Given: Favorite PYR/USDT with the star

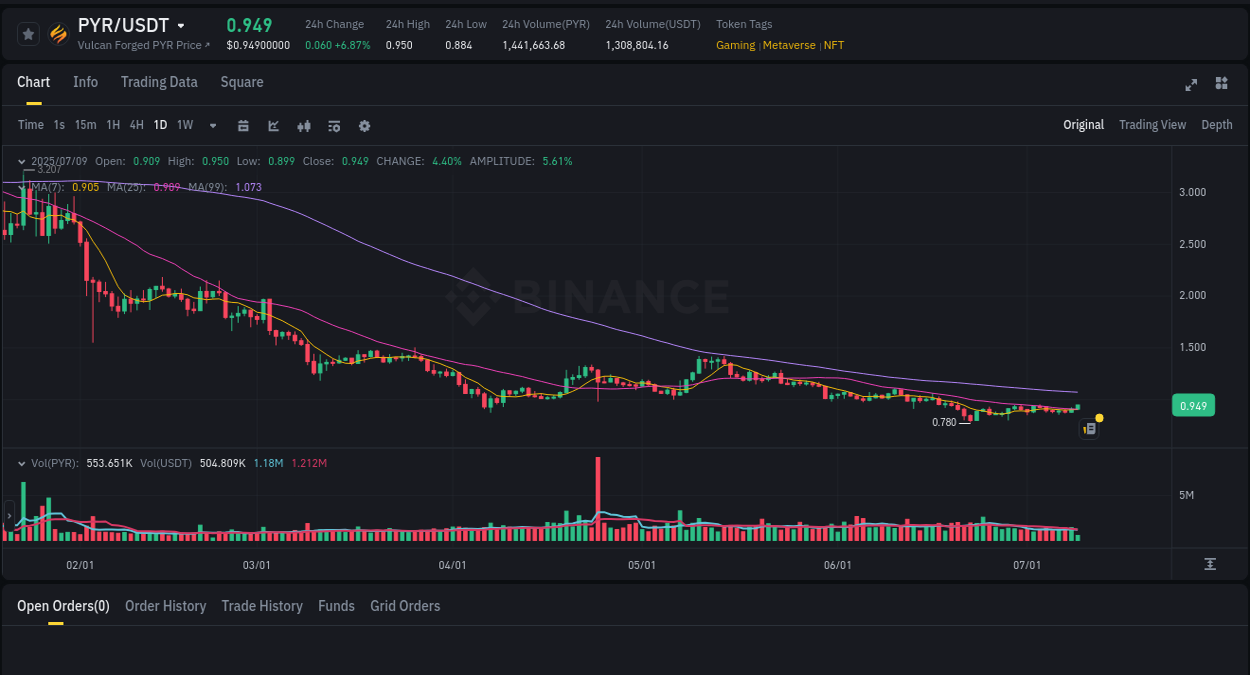Looking at the screenshot, I should pyautogui.click(x=28, y=33).
